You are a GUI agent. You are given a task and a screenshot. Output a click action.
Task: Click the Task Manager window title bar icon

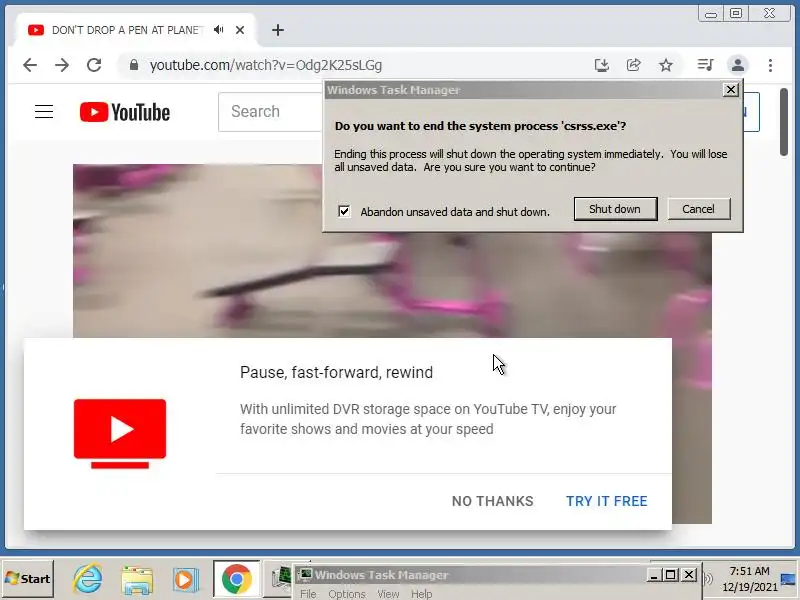tap(305, 575)
